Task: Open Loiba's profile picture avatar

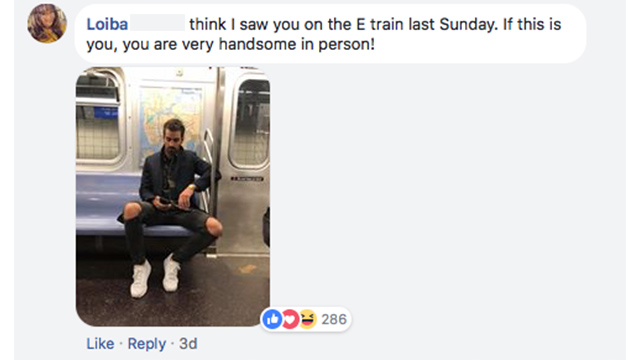Action: (47, 24)
